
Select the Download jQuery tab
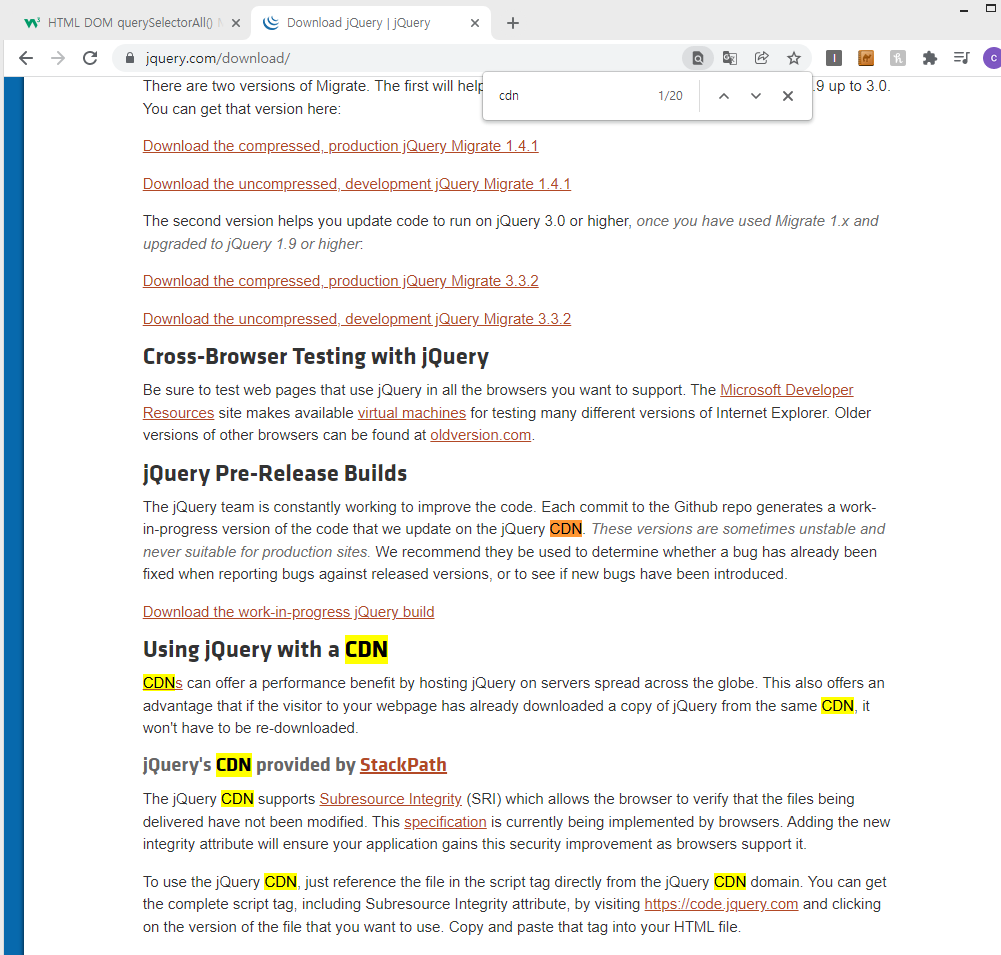(370, 23)
